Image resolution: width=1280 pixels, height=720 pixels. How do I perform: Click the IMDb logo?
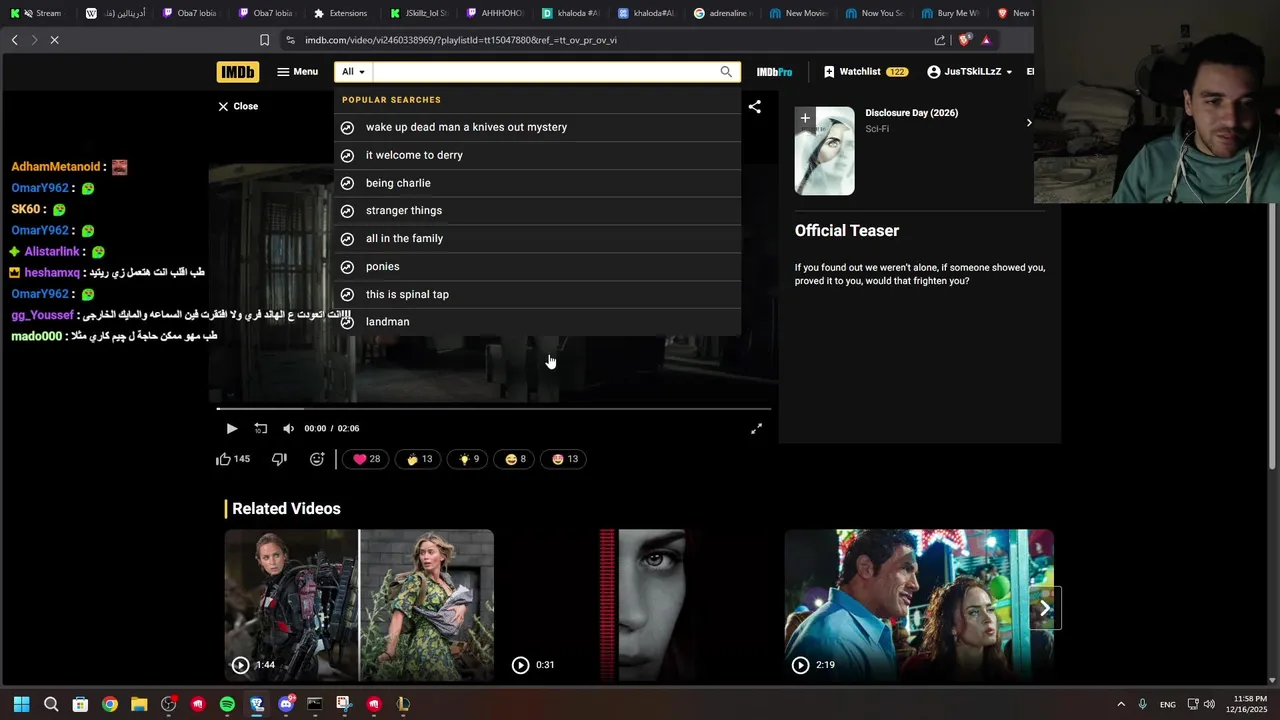(237, 72)
